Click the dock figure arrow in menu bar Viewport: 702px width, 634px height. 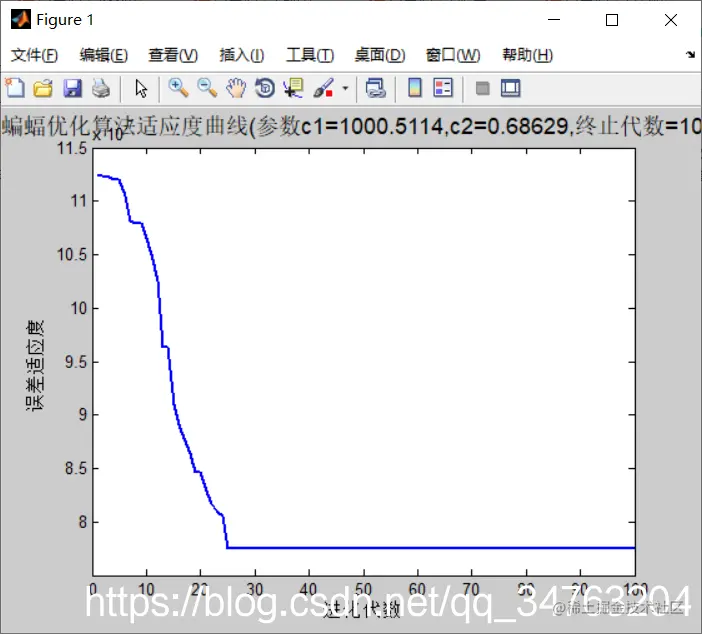tap(690, 55)
